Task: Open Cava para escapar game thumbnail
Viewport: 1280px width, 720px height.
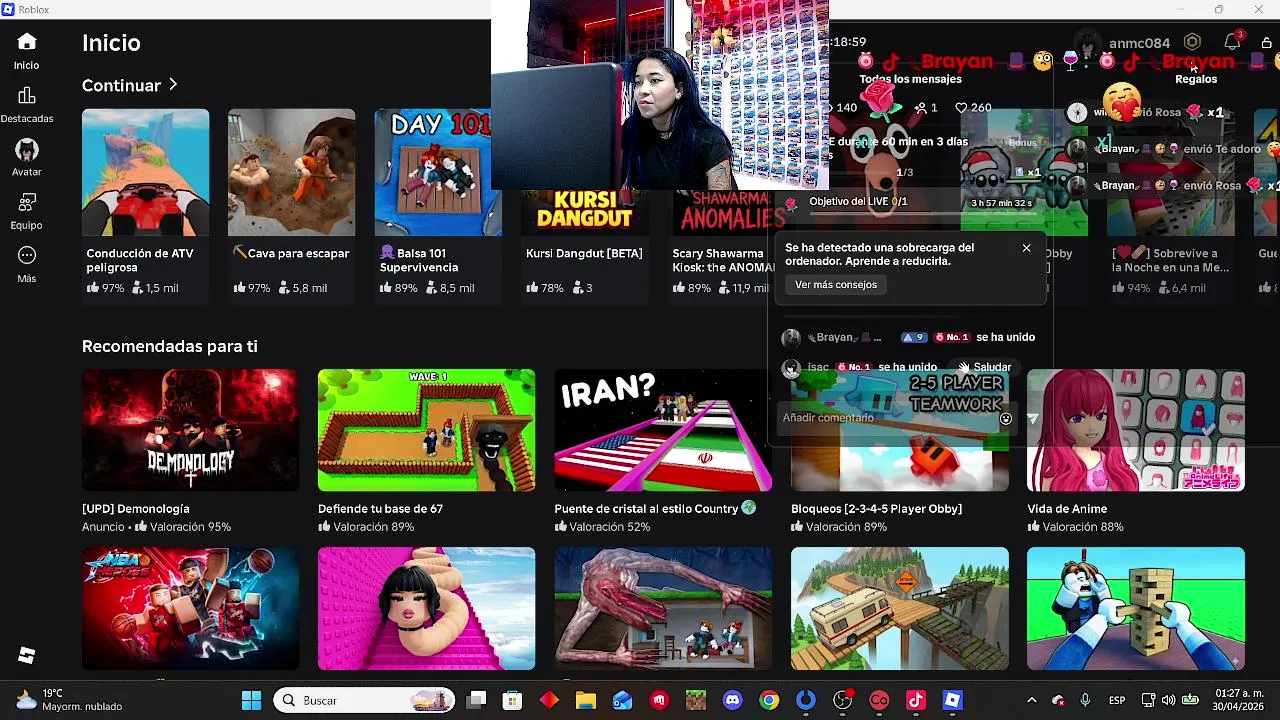Action: click(x=292, y=172)
